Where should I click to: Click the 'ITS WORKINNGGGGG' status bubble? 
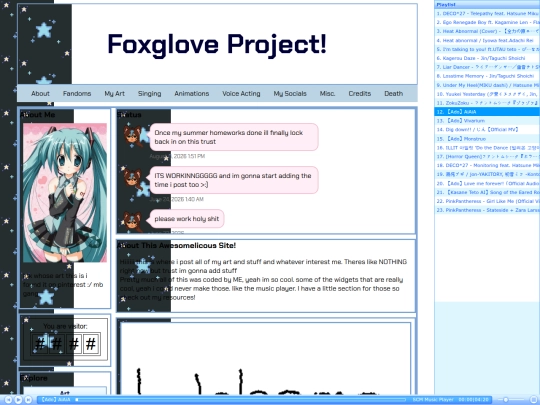234,180
